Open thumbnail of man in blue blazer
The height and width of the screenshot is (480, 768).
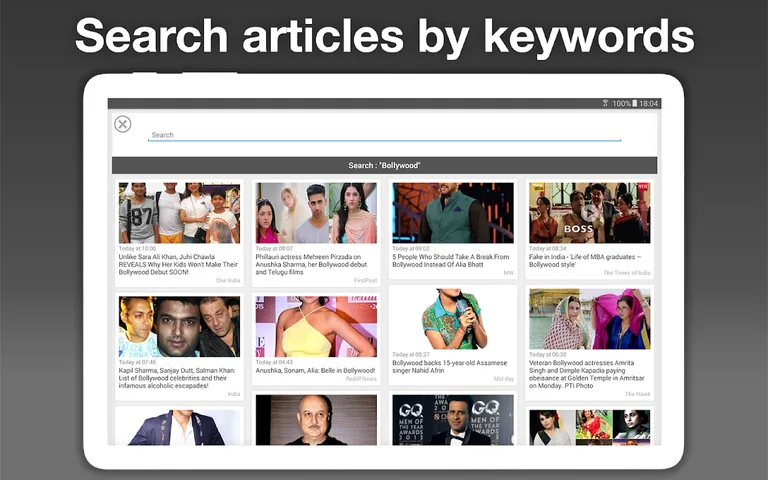pos(179,428)
